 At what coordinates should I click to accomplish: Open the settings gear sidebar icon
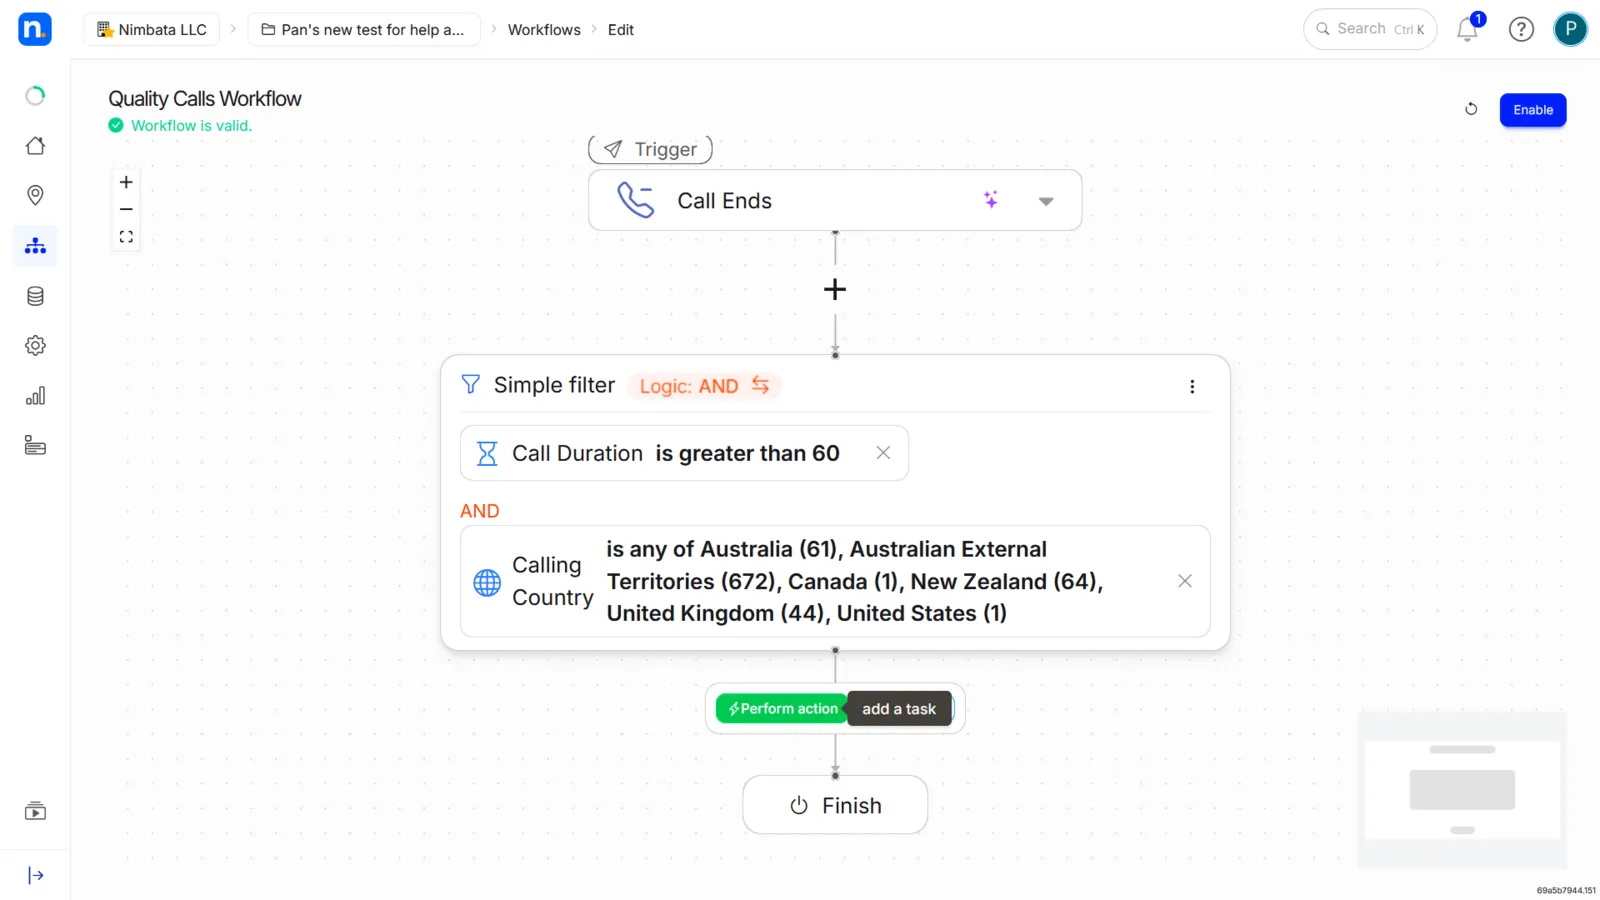click(35, 346)
